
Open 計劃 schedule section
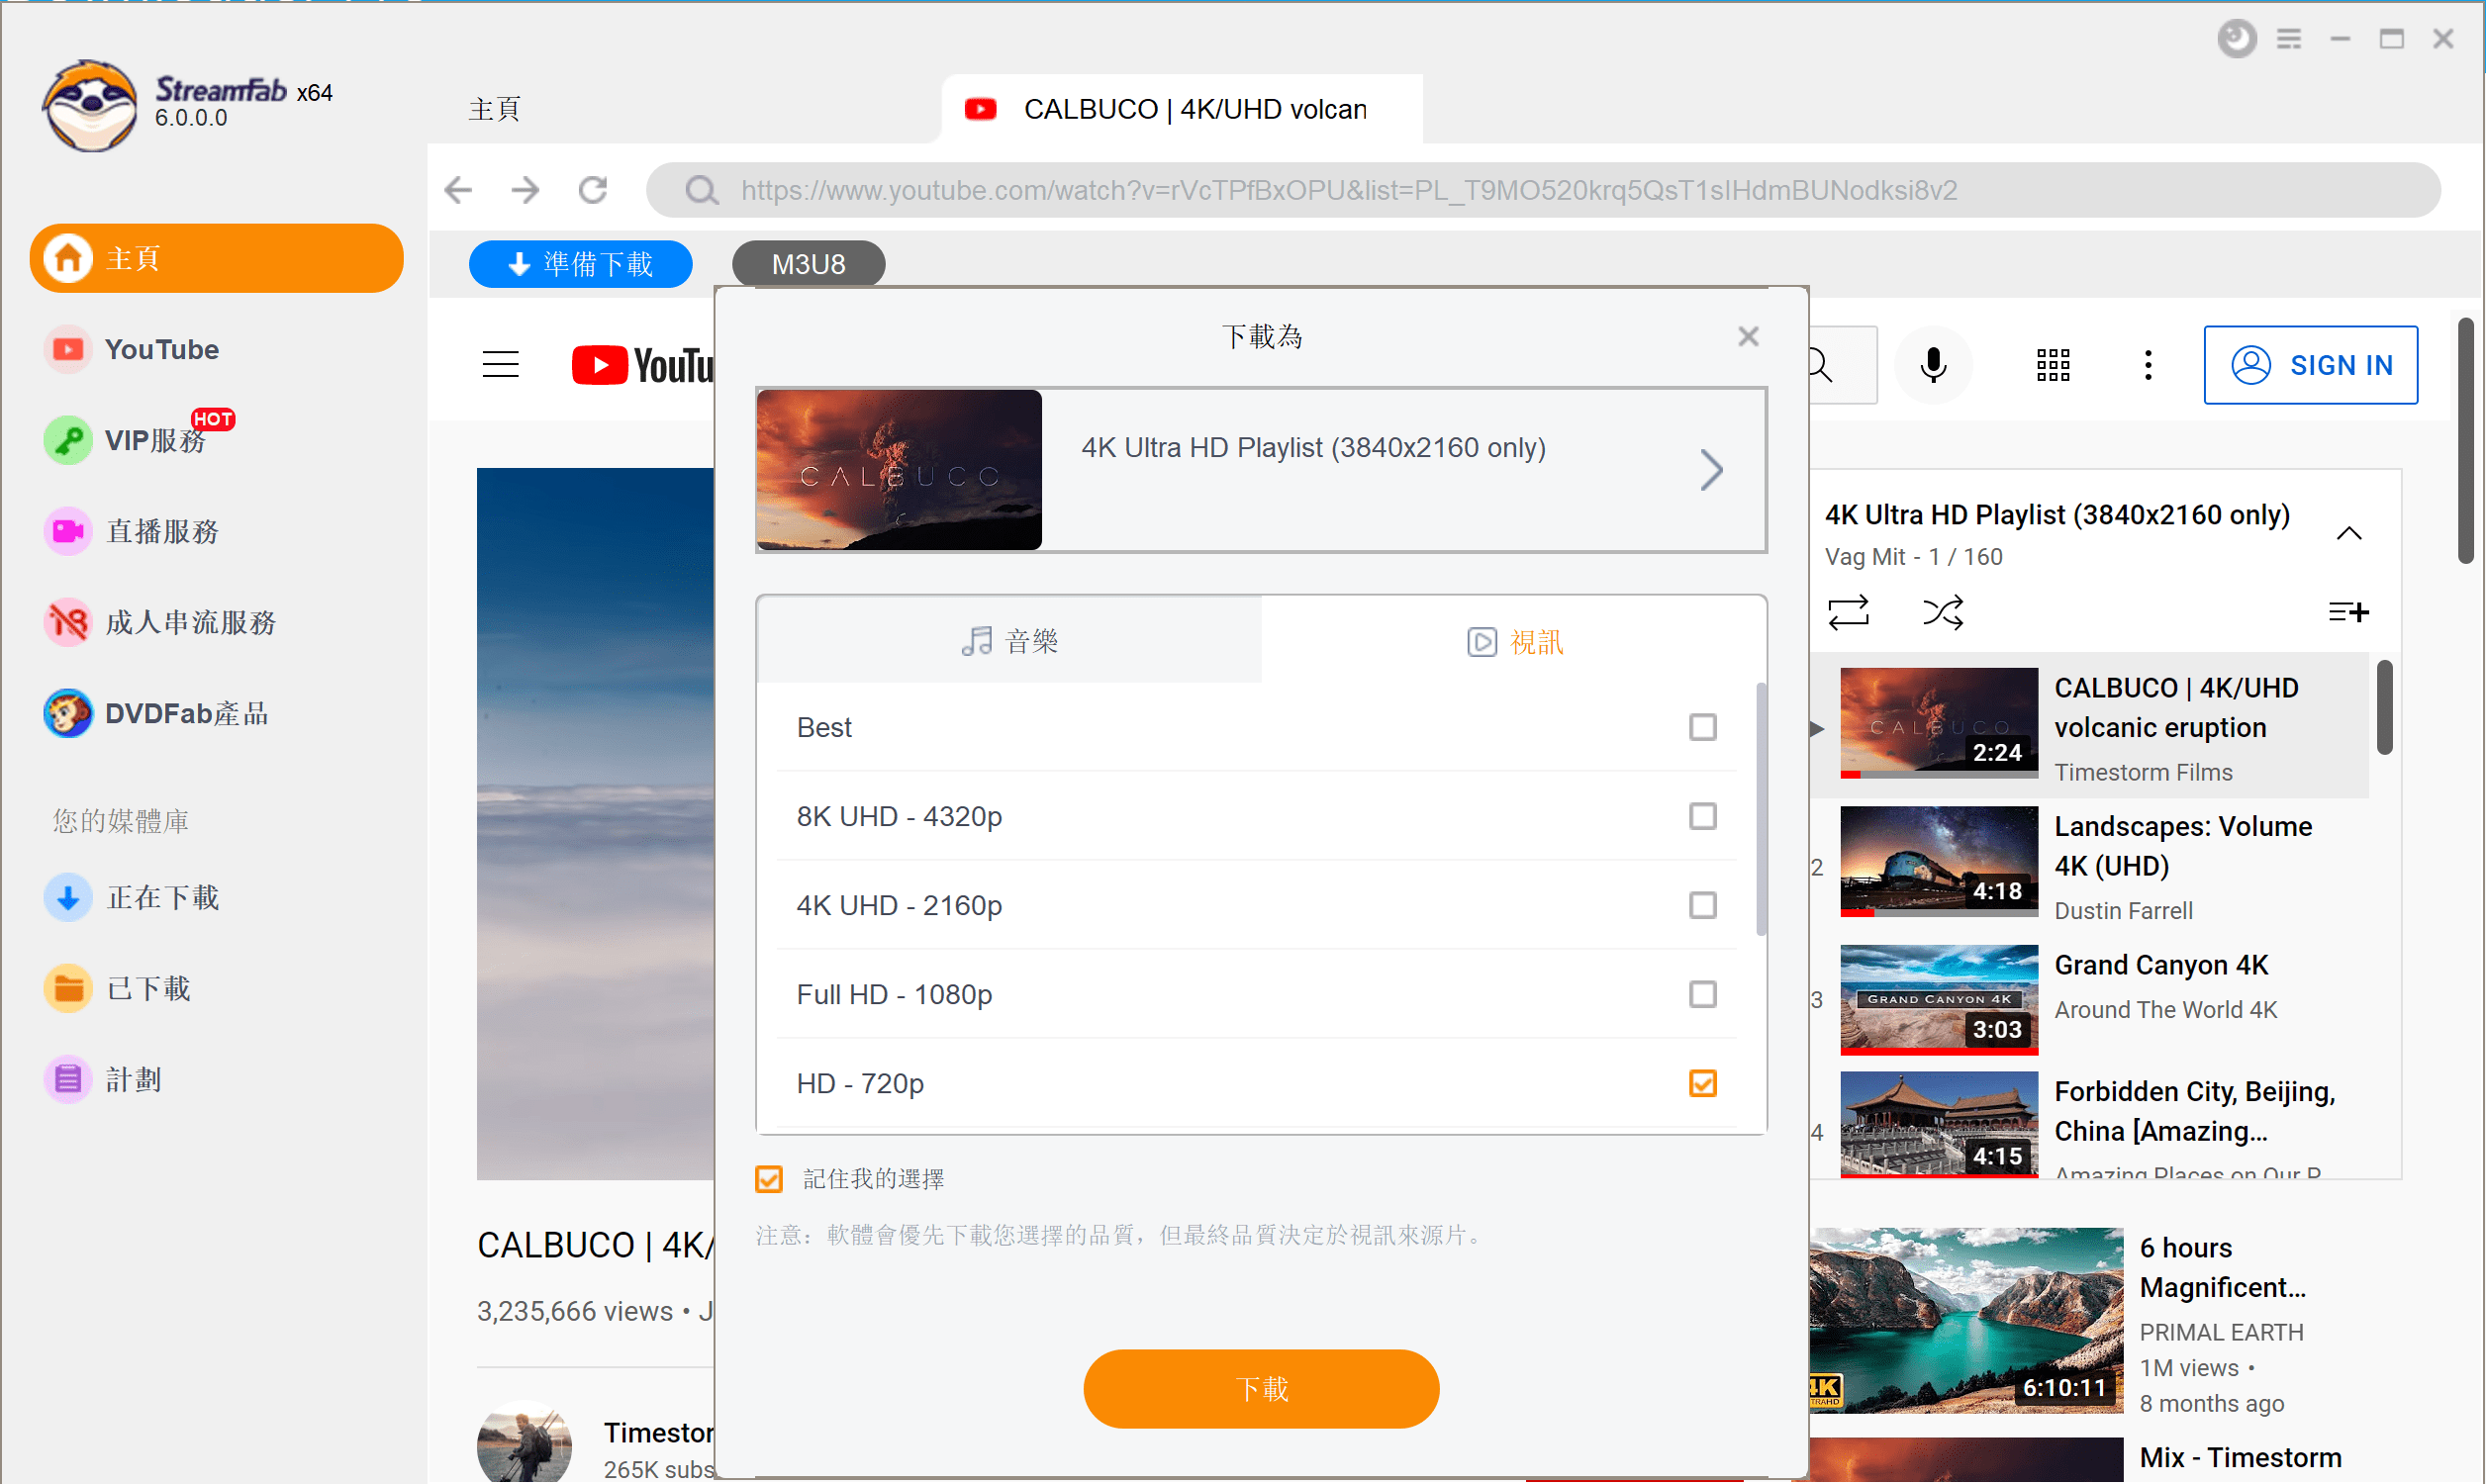click(104, 1079)
